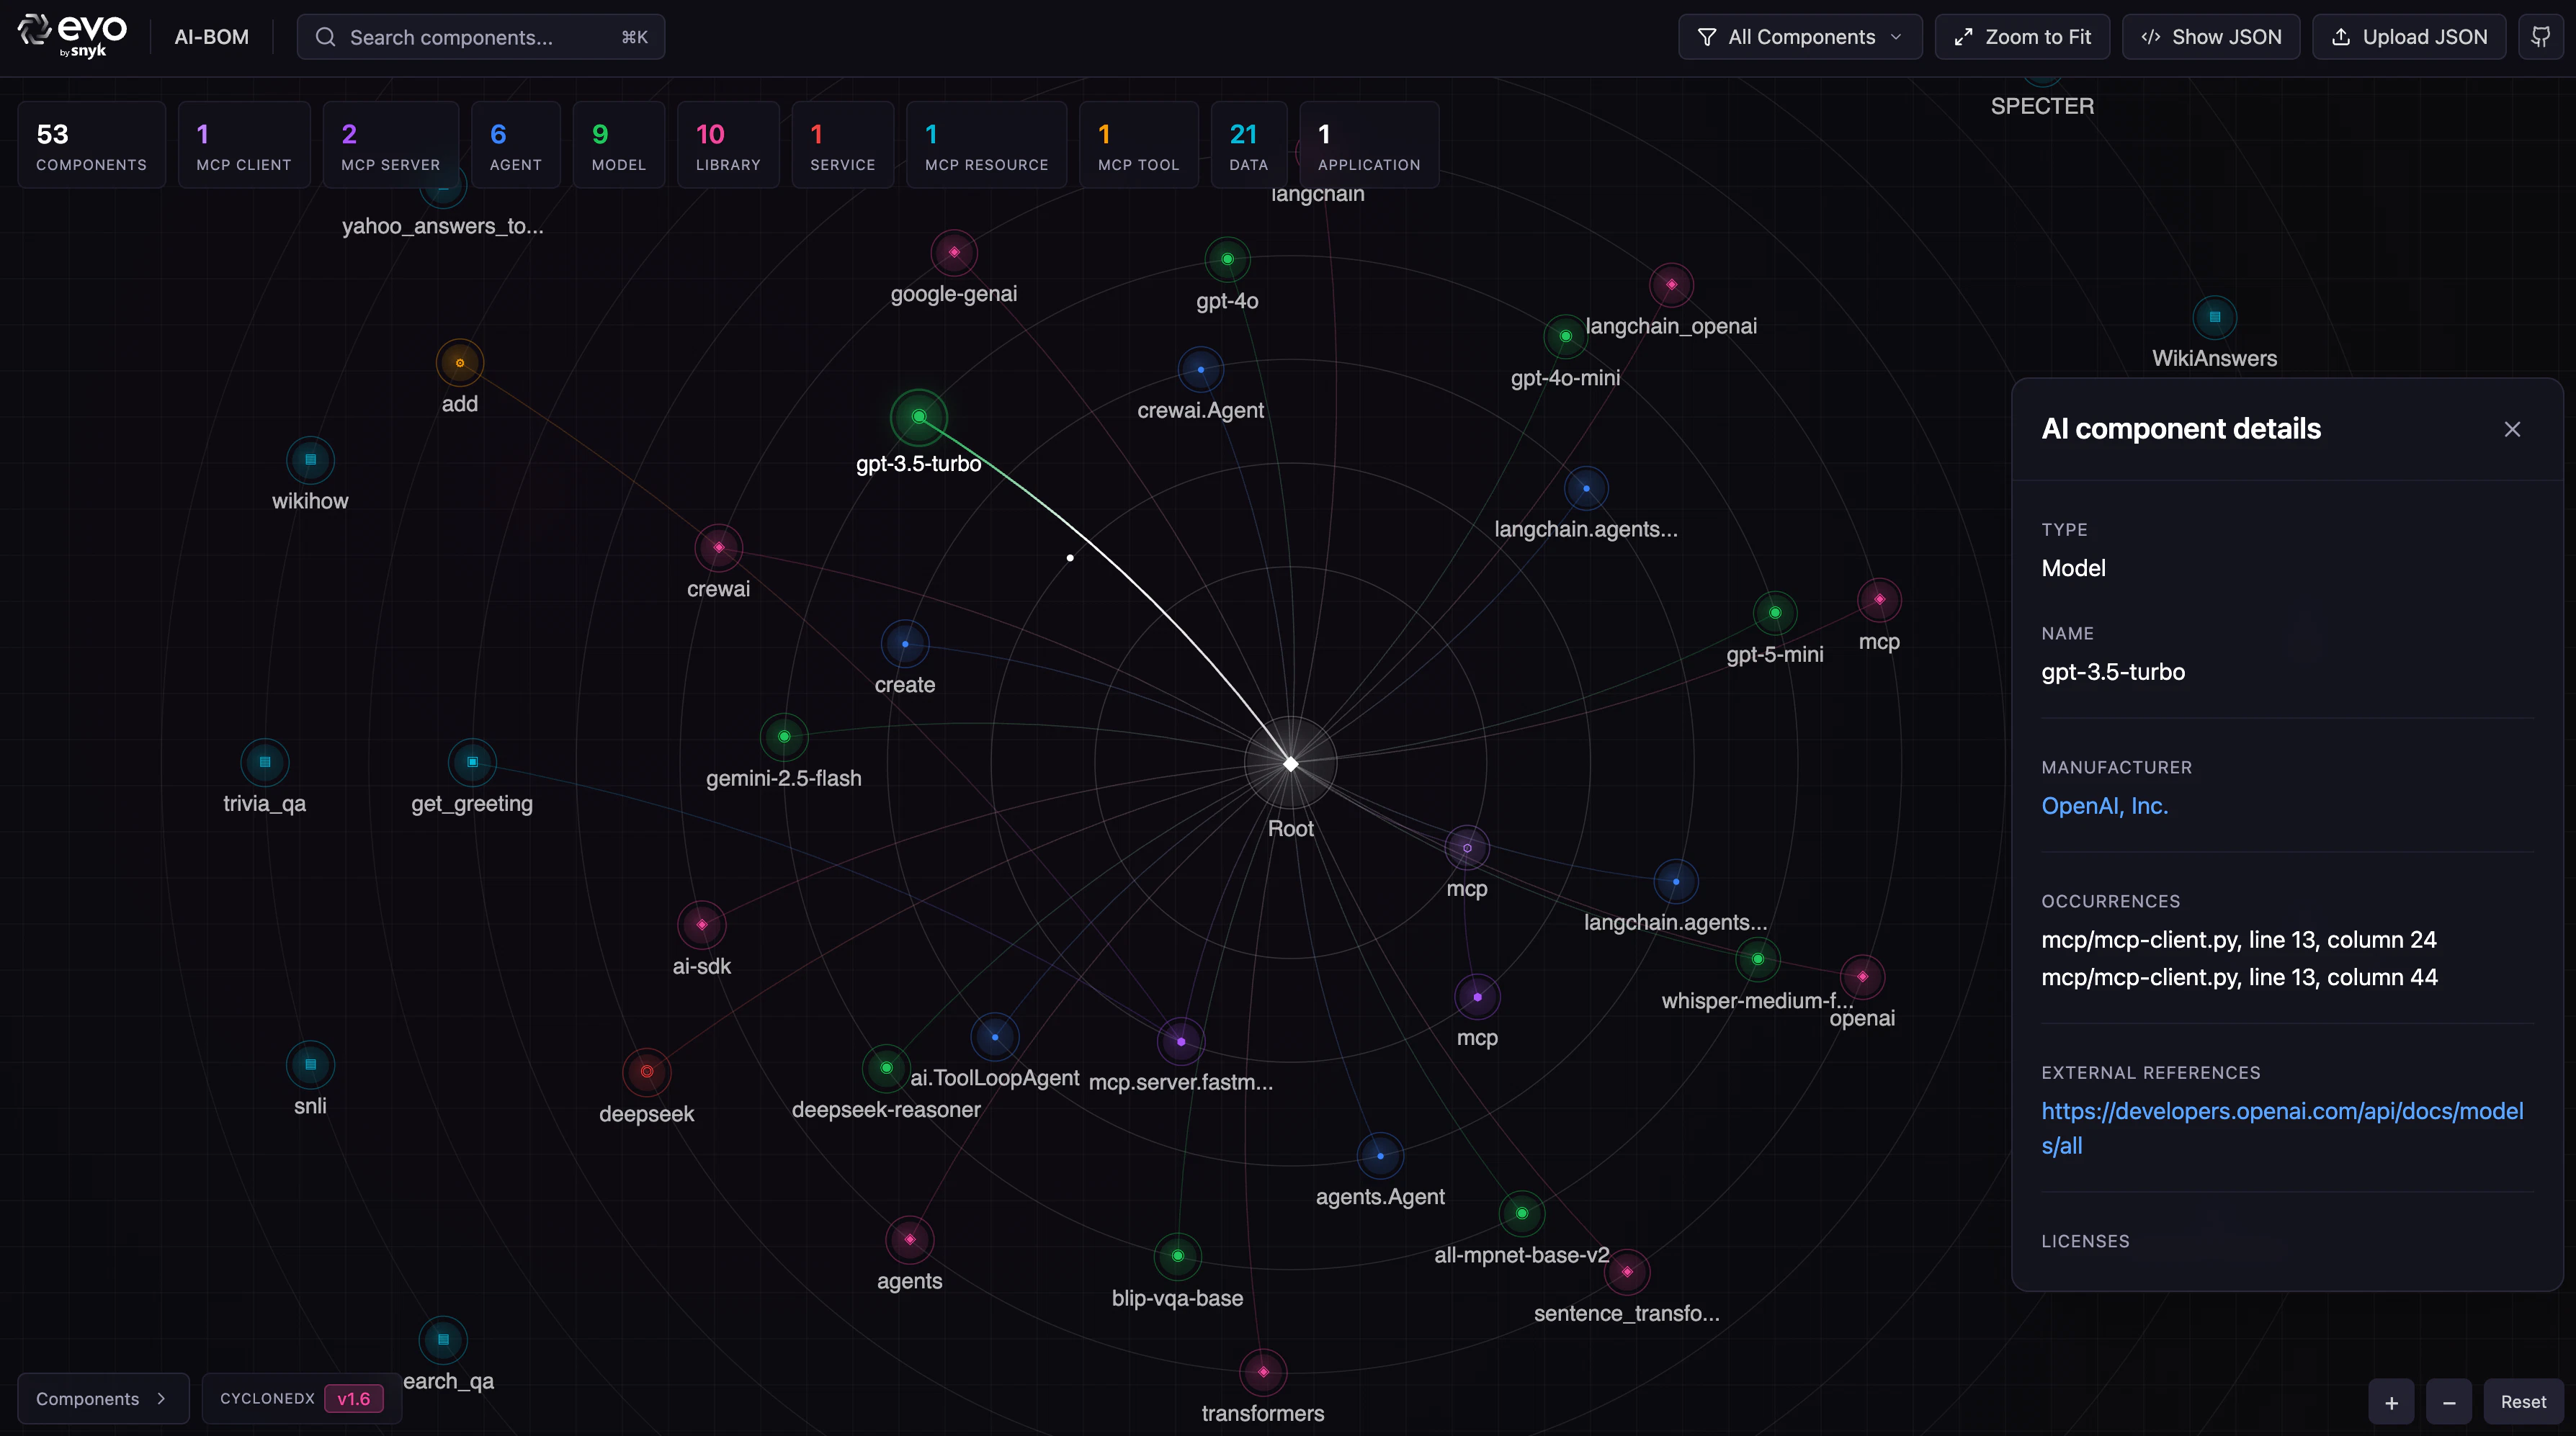Click the crewai.Agent node
2576x1436 pixels.
pos(1201,369)
